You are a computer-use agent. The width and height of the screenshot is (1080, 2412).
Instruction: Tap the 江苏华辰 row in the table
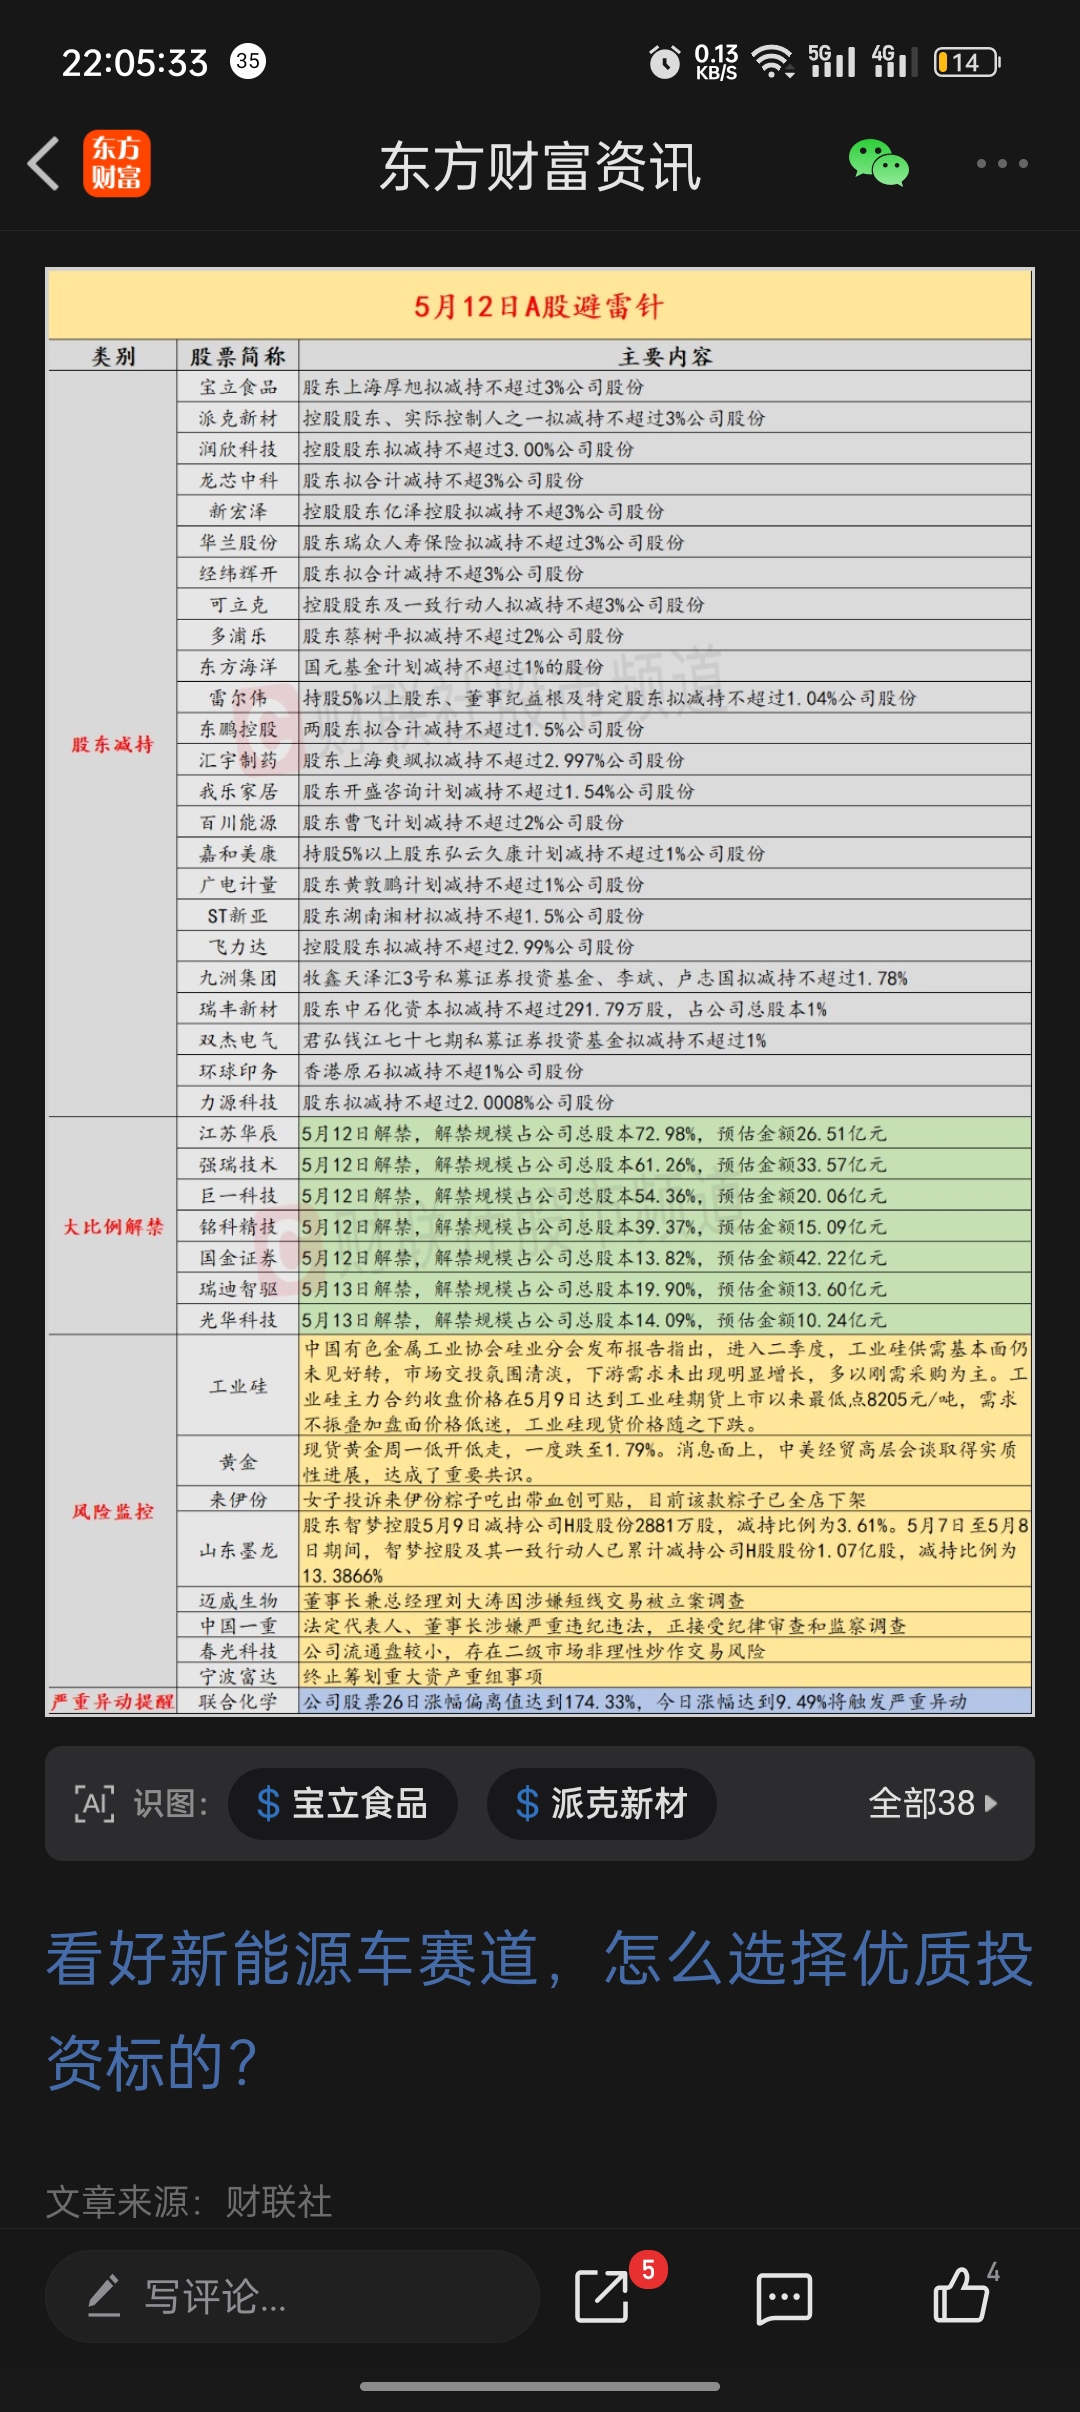click(604, 1133)
